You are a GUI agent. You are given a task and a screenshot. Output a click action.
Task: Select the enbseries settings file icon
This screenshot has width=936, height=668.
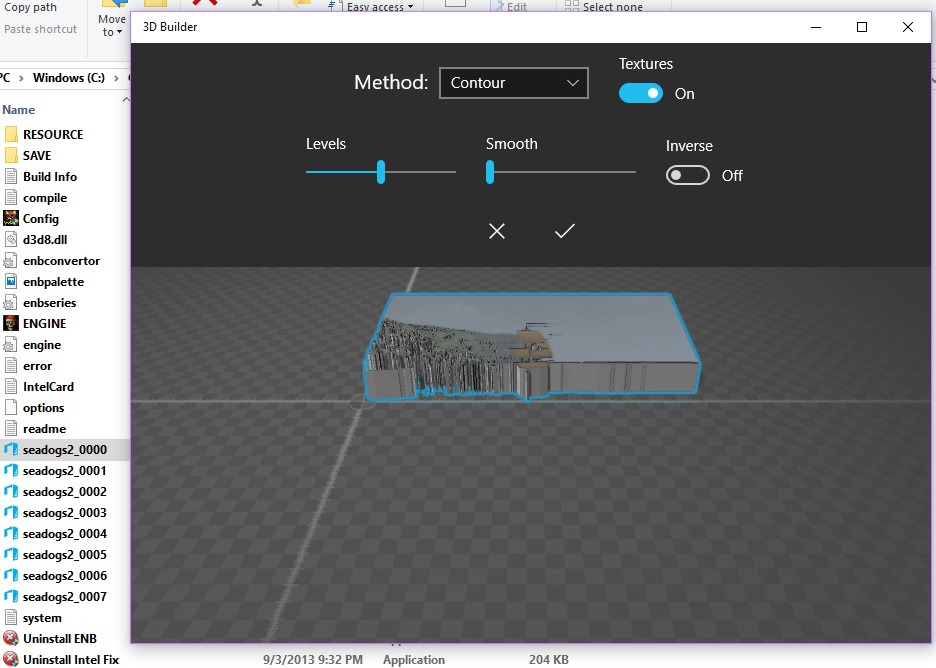click(x=10, y=303)
